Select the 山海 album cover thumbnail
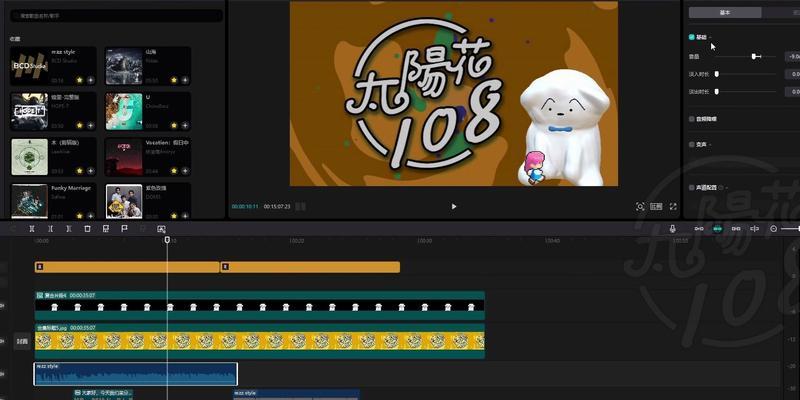The height and width of the screenshot is (400, 800). point(124,66)
